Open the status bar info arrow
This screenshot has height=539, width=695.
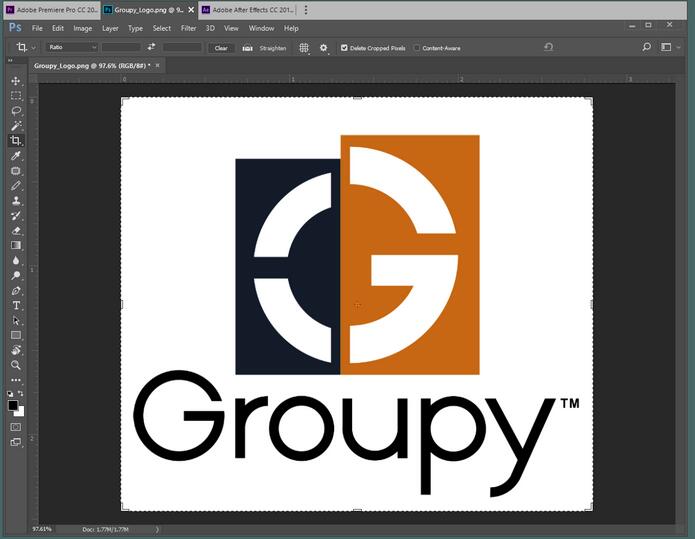coord(157,529)
